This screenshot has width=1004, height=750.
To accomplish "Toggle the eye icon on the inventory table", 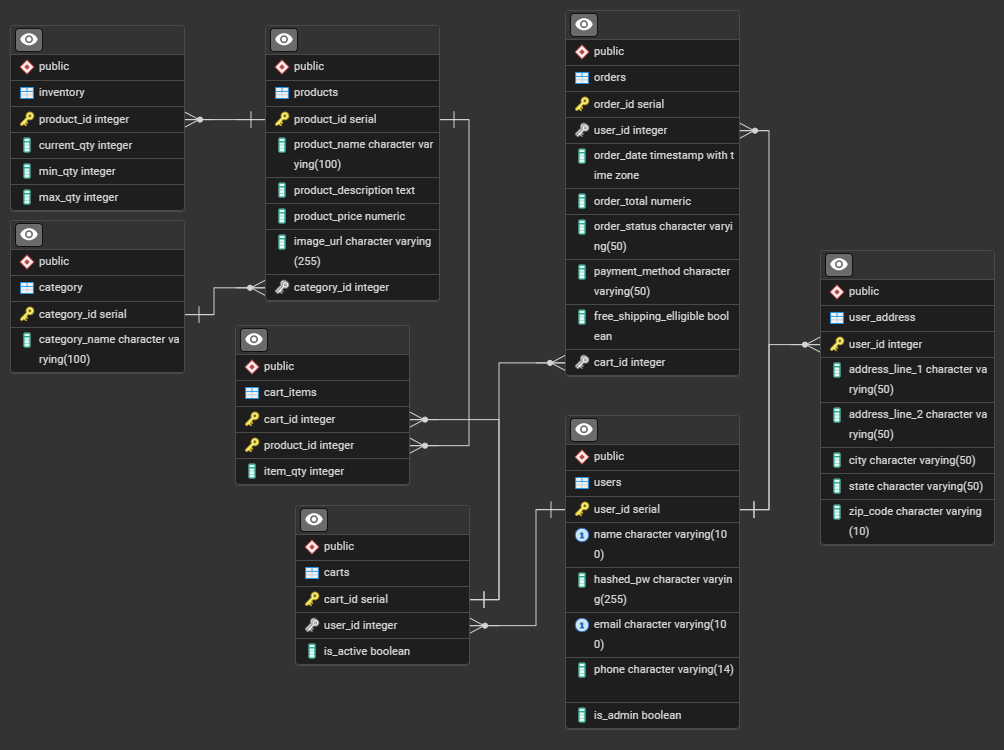I will point(30,39).
